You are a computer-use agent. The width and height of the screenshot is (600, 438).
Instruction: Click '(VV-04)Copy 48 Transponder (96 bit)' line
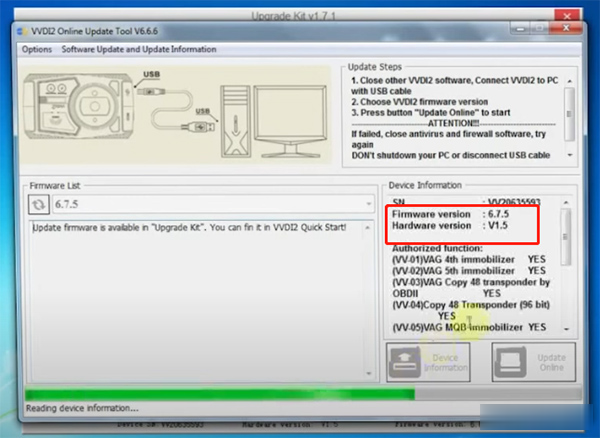[471, 305]
